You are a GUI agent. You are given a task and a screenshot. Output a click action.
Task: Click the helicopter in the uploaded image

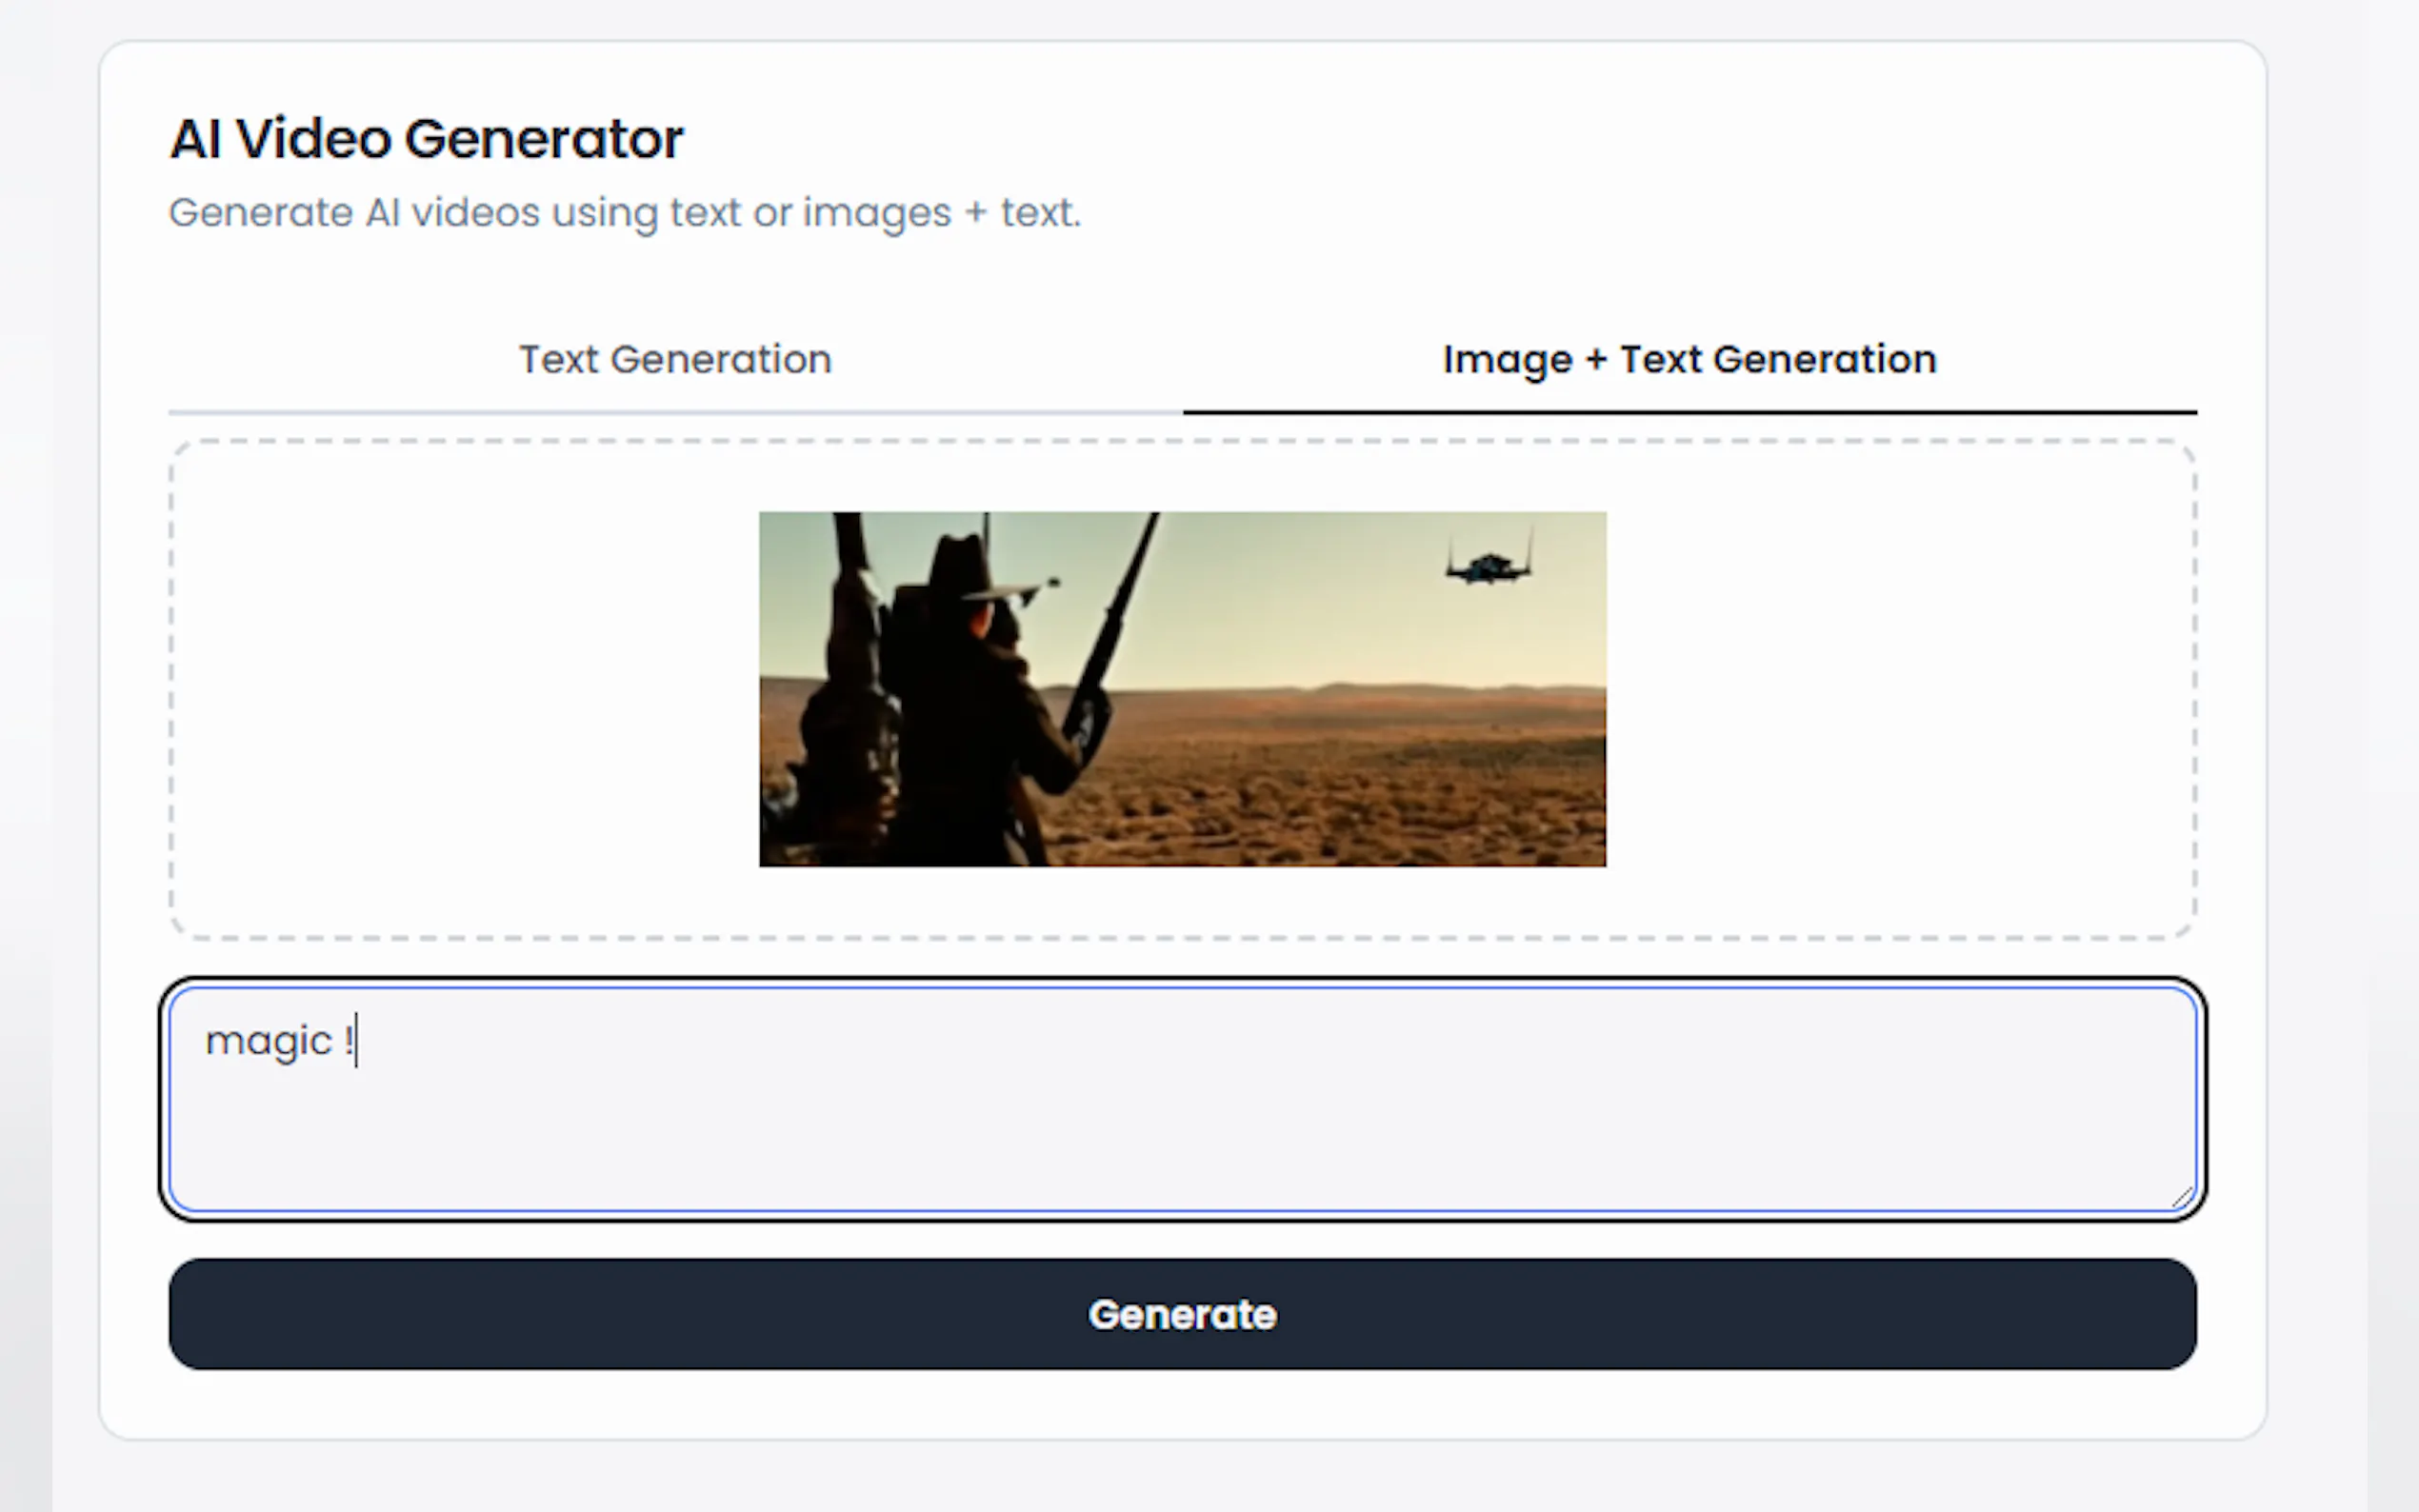pos(1489,566)
